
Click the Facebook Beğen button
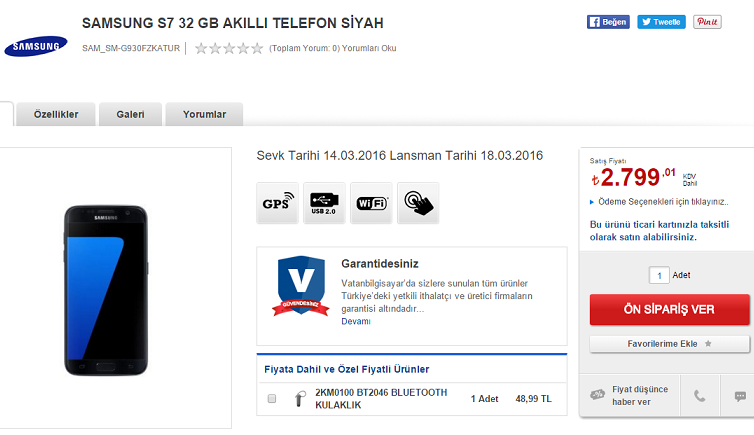click(x=608, y=22)
